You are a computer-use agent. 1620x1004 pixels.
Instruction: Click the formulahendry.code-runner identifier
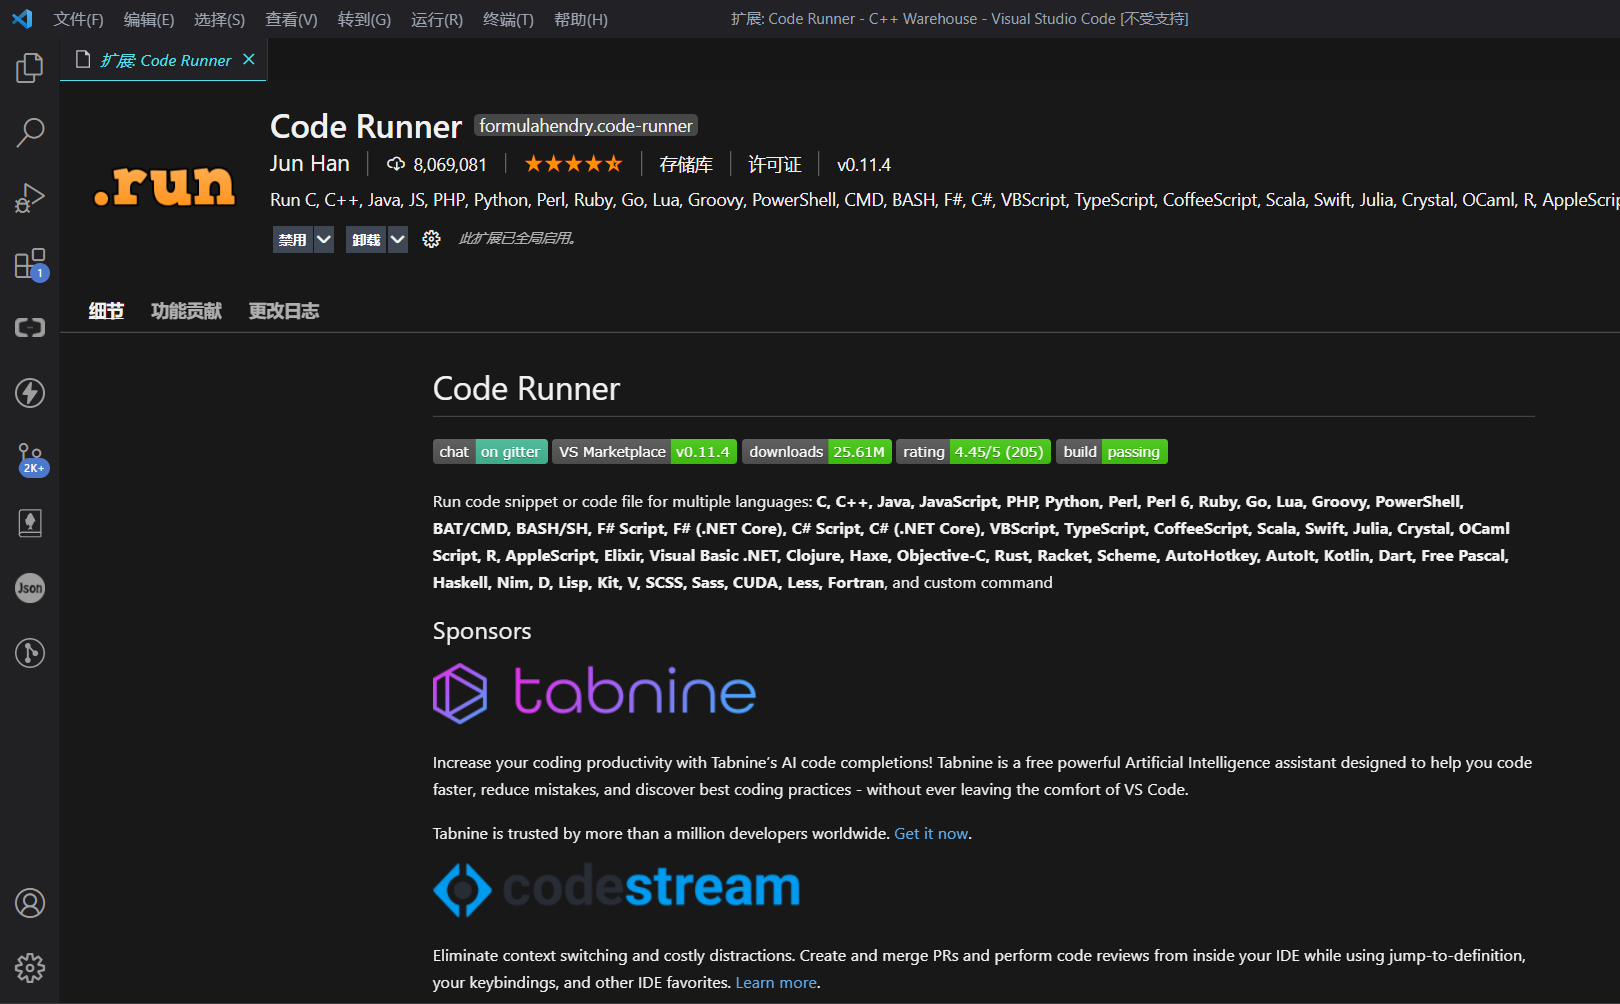pos(585,125)
